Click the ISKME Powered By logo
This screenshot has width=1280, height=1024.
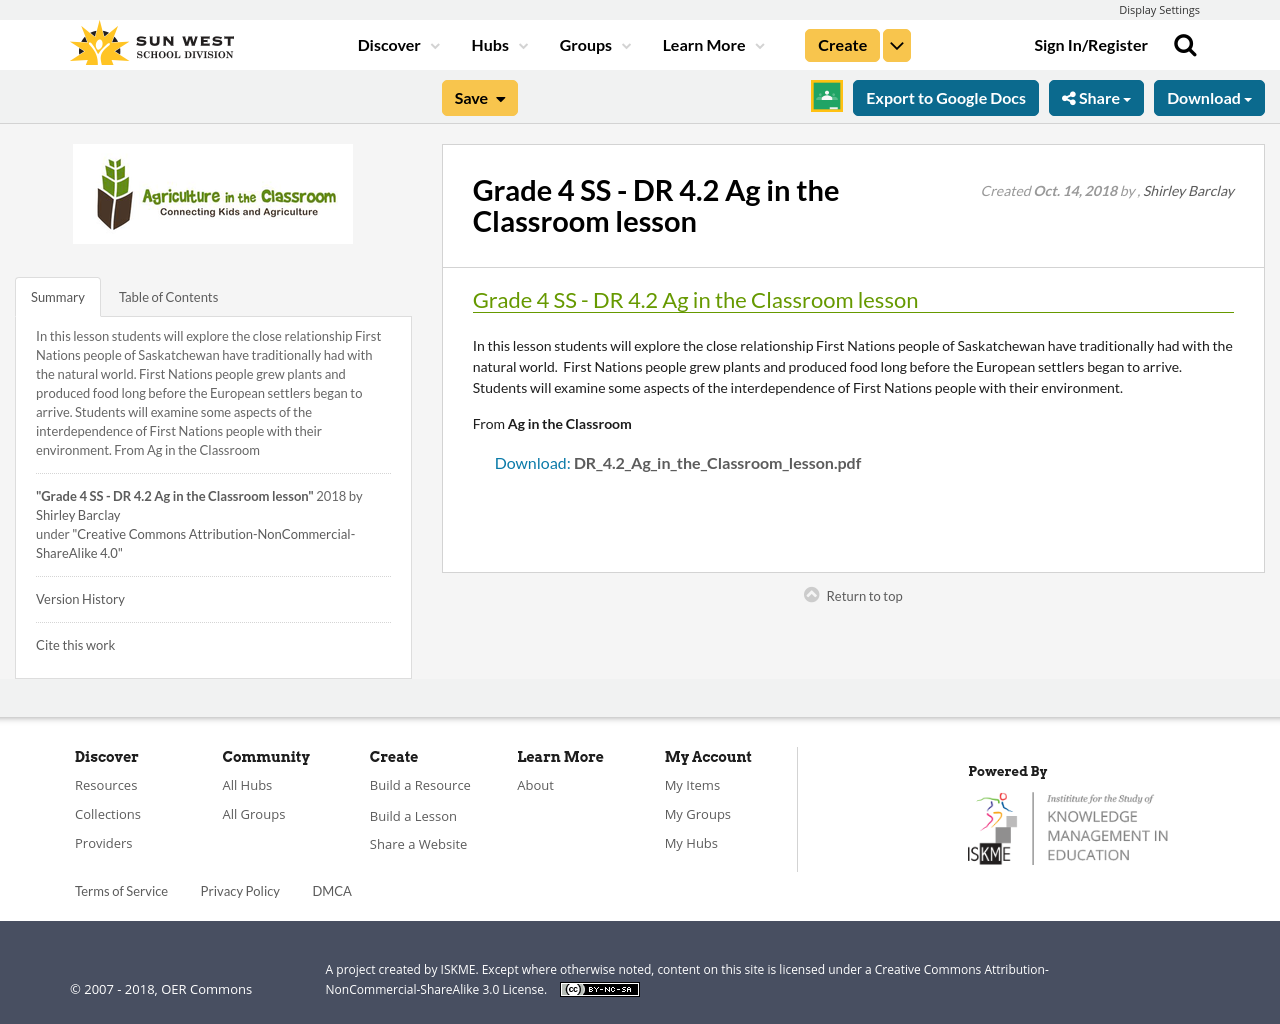(x=1068, y=826)
